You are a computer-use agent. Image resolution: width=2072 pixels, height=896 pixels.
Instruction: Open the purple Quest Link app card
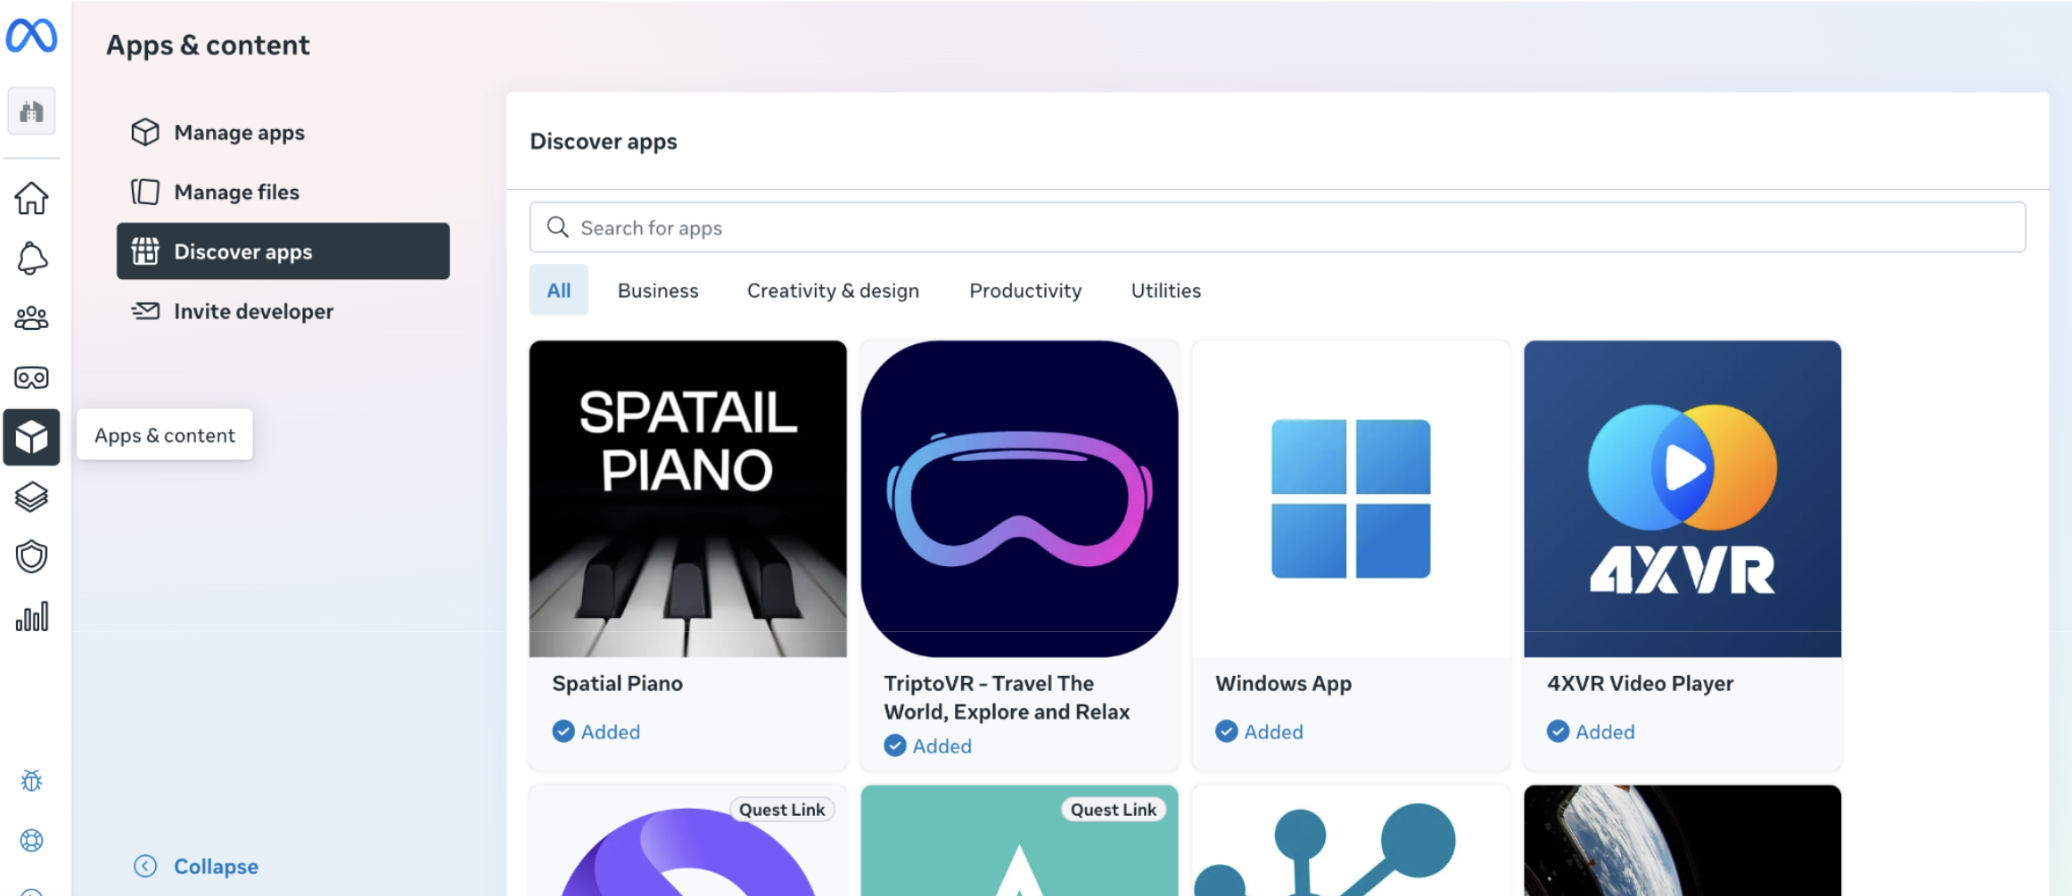click(x=688, y=840)
